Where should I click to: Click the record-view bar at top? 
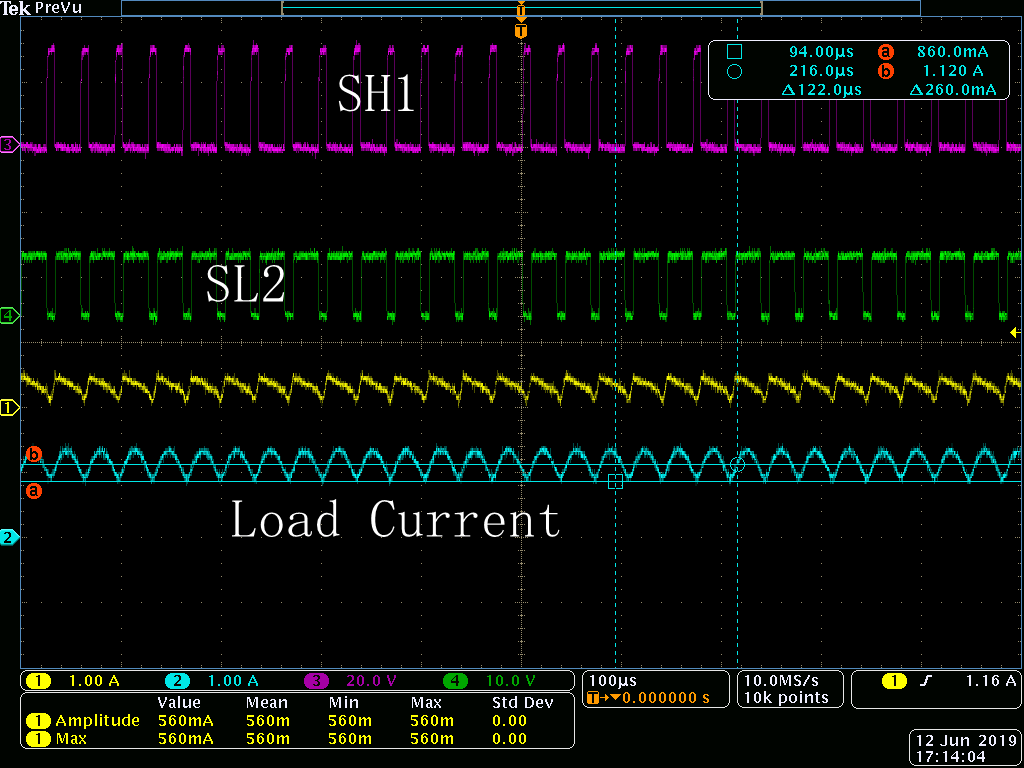[520, 8]
